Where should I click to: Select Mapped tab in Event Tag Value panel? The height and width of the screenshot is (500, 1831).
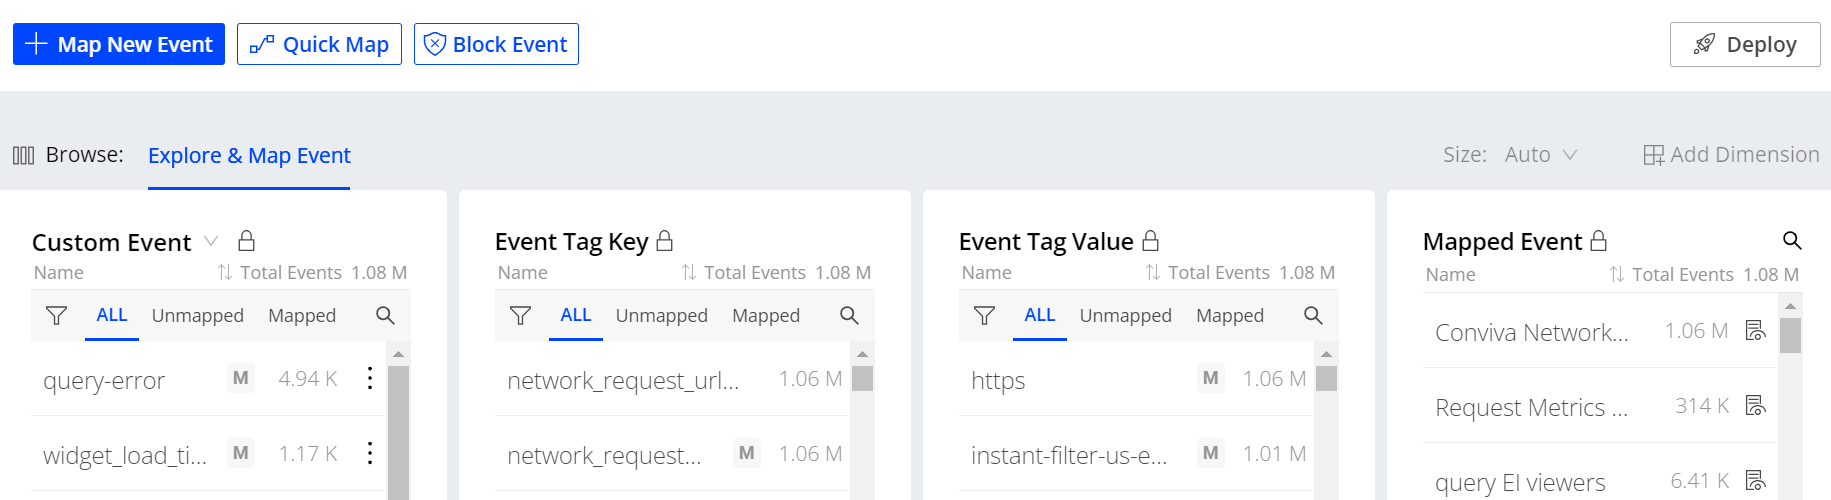click(1230, 316)
